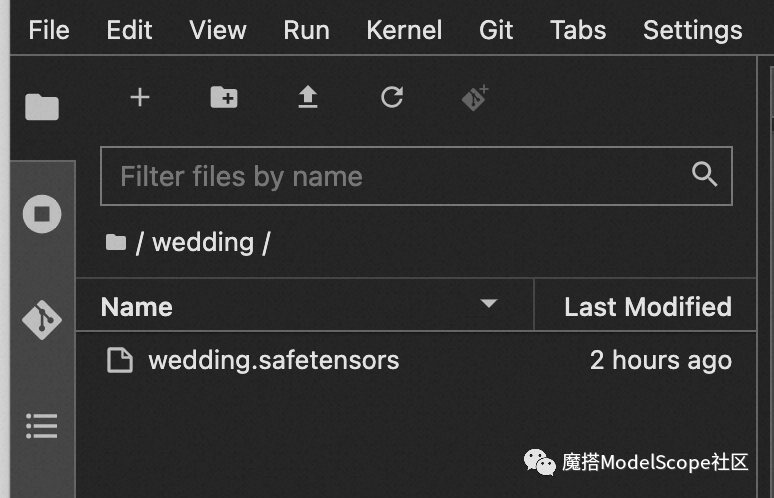Image resolution: width=774 pixels, height=498 pixels.
Task: Refresh the file list
Action: tap(392, 97)
